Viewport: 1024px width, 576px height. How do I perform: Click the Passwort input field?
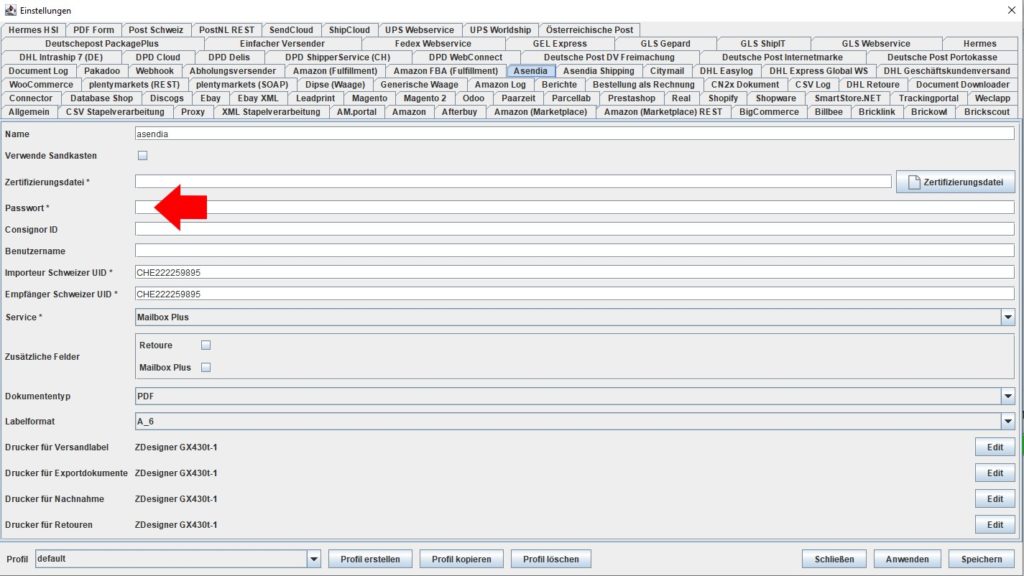[575, 208]
